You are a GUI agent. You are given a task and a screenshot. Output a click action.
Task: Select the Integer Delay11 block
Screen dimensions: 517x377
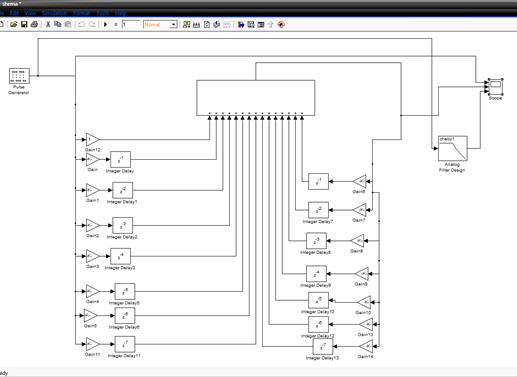click(x=125, y=344)
